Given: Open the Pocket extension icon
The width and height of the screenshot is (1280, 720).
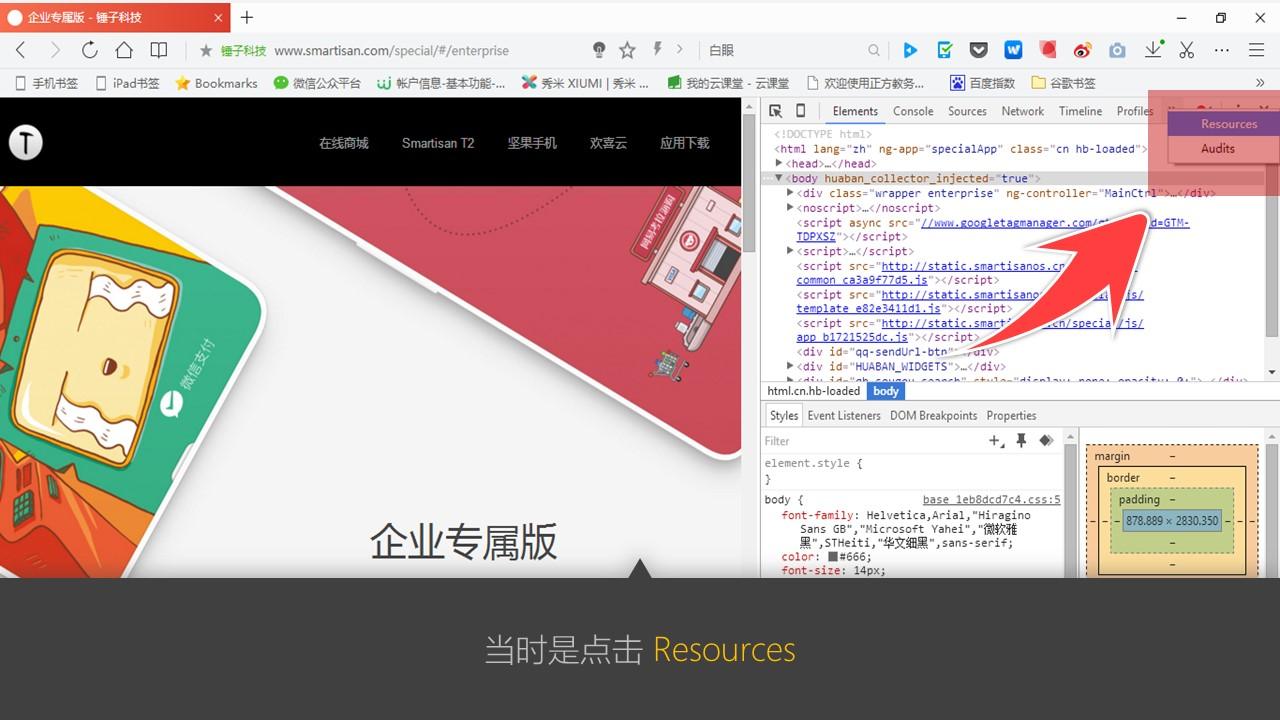Looking at the screenshot, I should coord(980,50).
